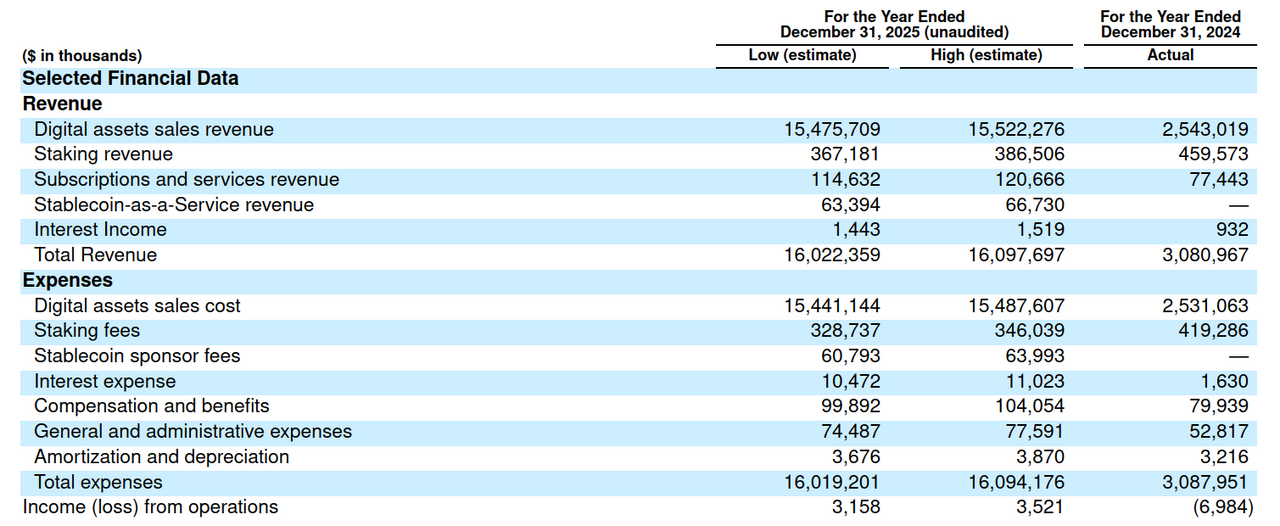1280x526 pixels.
Task: Click the General and administrative expenses label
Action: click(193, 431)
